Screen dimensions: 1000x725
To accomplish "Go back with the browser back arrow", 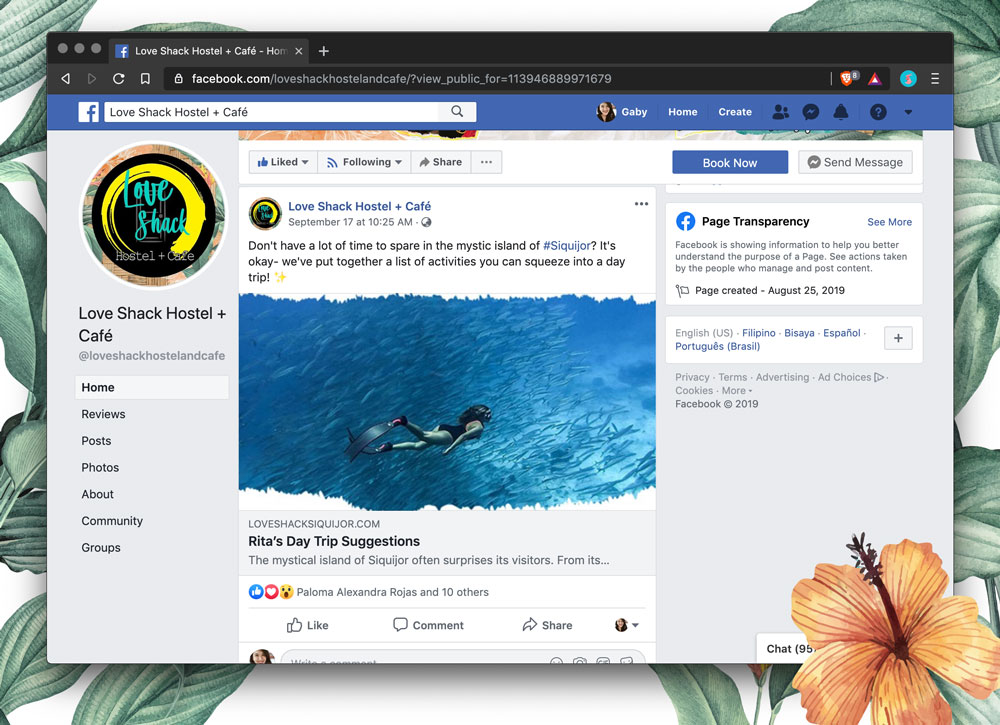I will [x=66, y=78].
